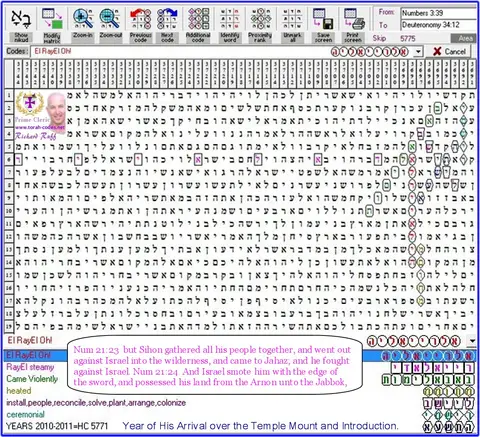Go to the Next code
Viewport: 480px width, 437px height.
167,26
